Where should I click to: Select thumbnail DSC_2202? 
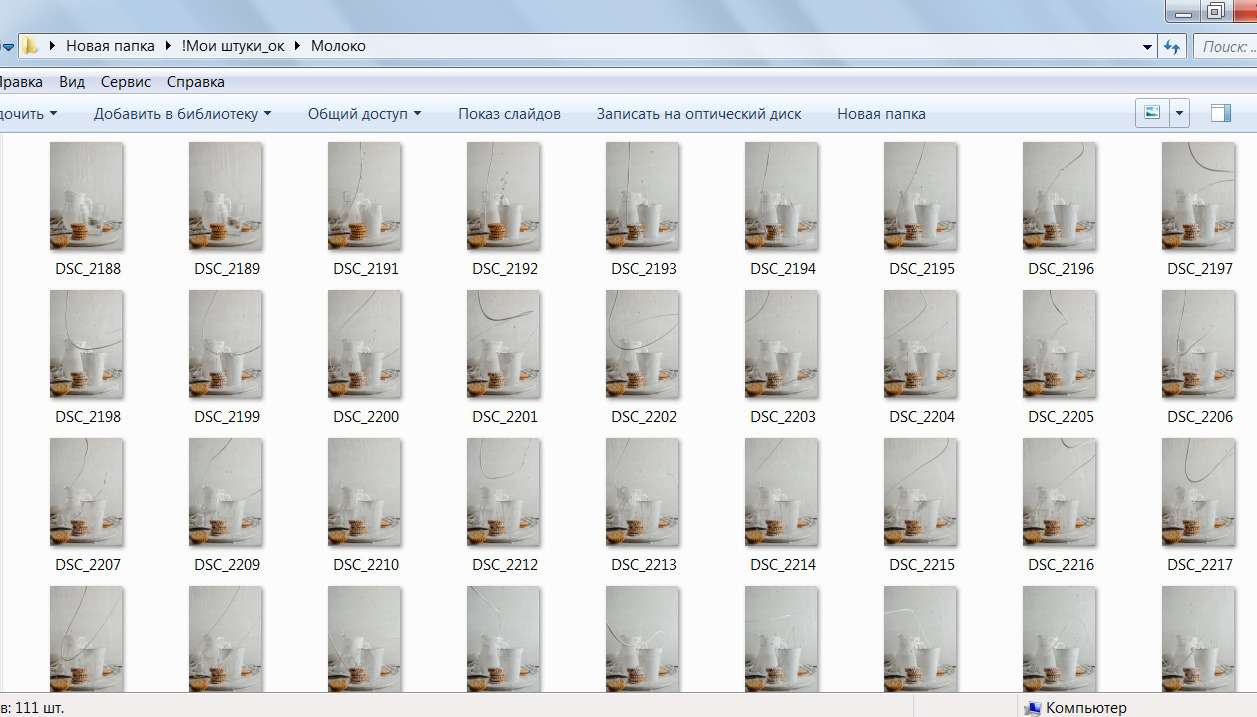pos(643,344)
